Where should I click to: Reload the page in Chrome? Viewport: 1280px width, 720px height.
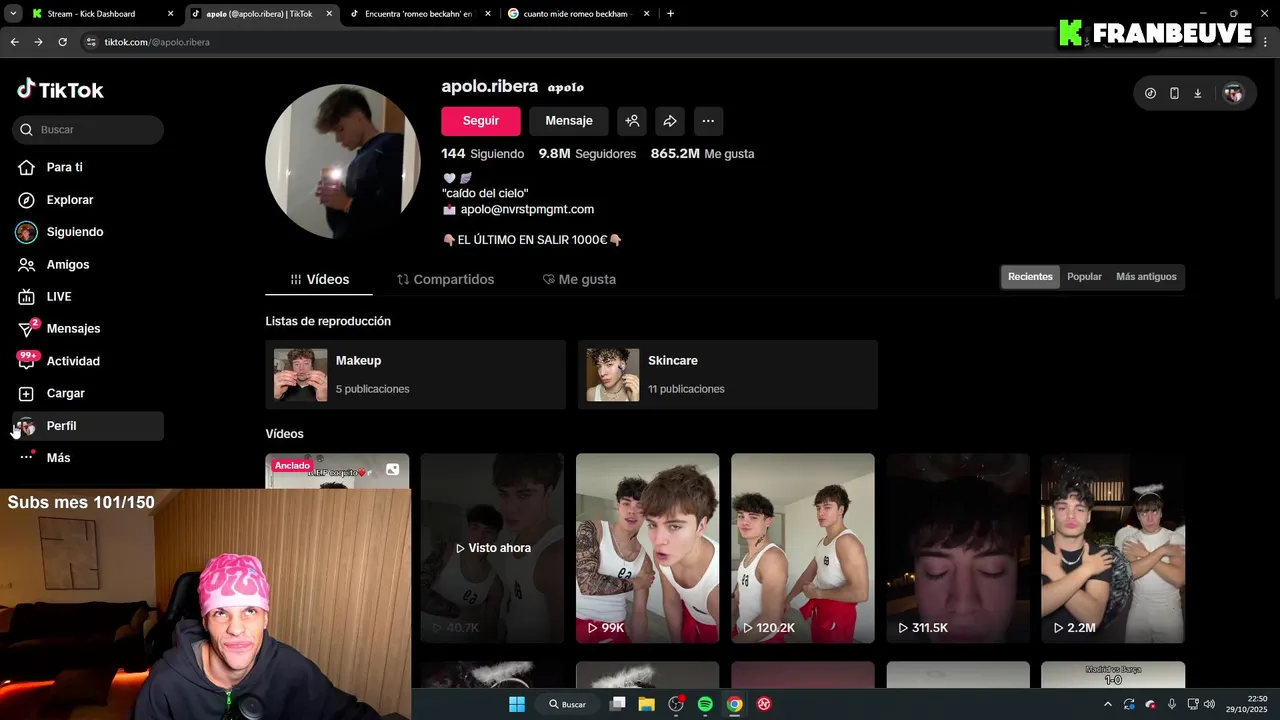pos(62,42)
